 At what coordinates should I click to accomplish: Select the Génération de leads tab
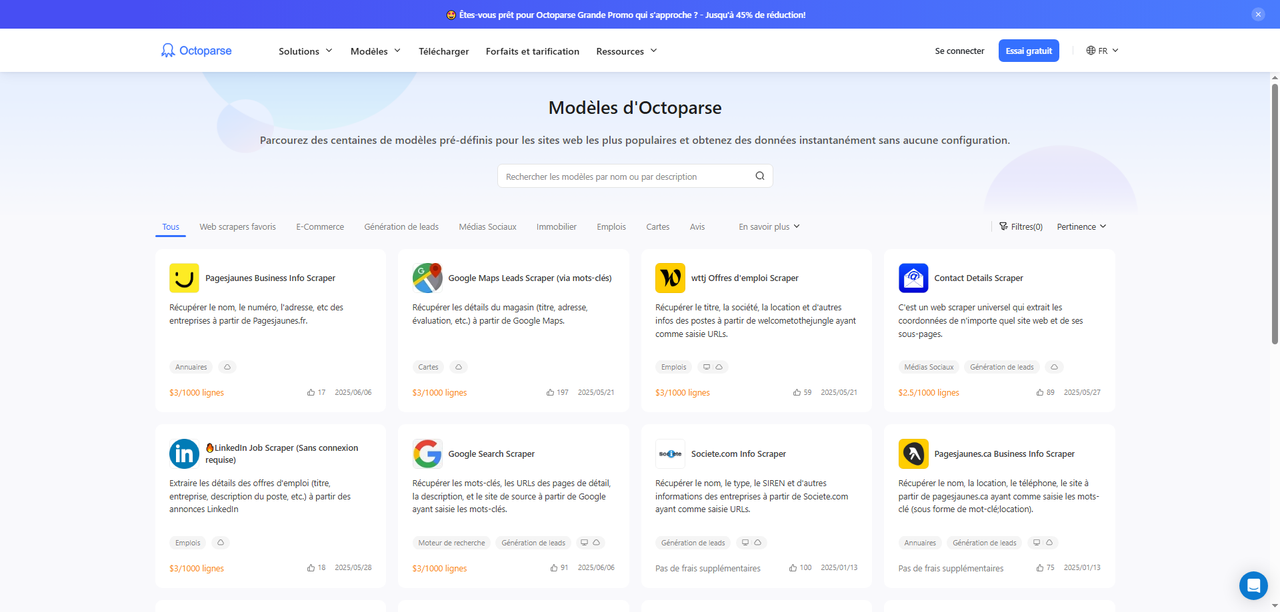[401, 227]
